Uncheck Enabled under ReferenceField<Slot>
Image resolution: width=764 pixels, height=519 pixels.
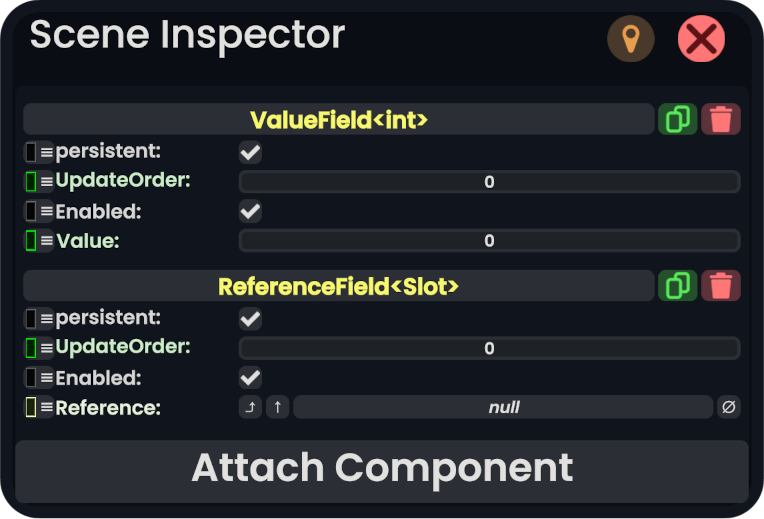point(250,378)
